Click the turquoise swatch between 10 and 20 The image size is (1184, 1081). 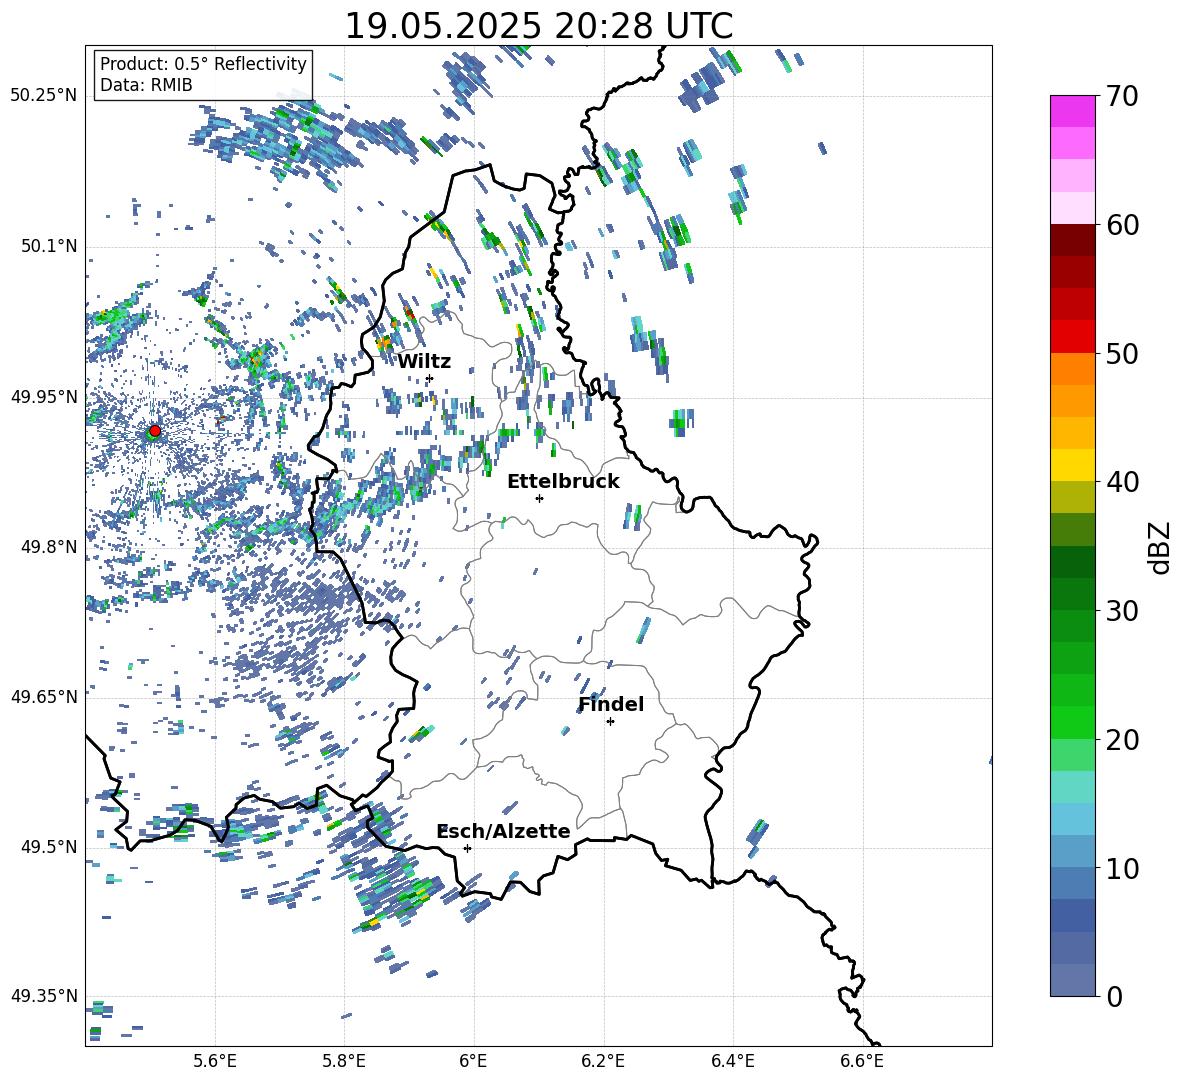1072,787
